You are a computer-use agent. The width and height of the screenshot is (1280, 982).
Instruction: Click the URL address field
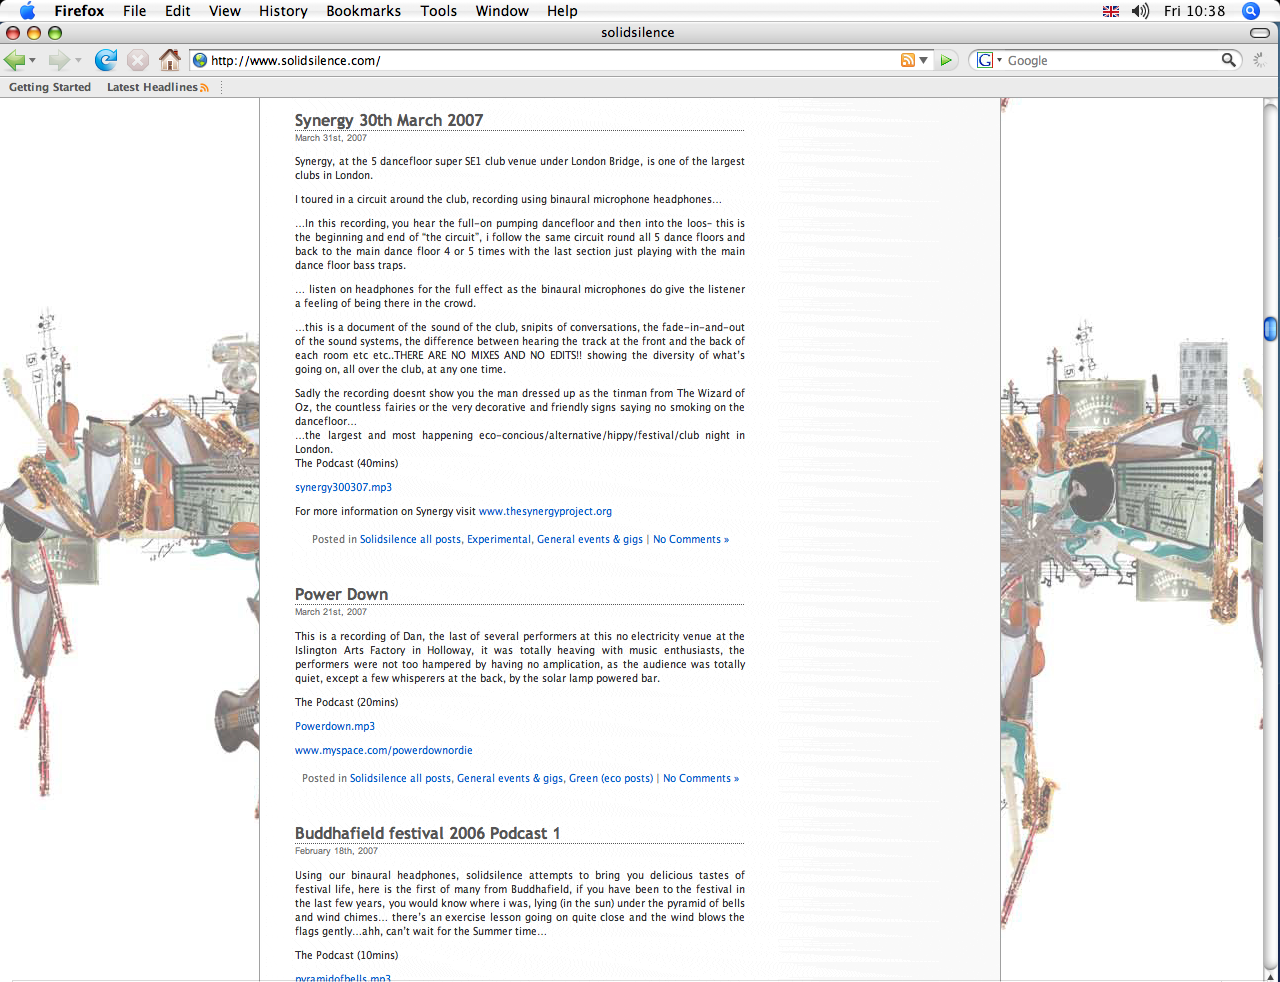click(550, 60)
